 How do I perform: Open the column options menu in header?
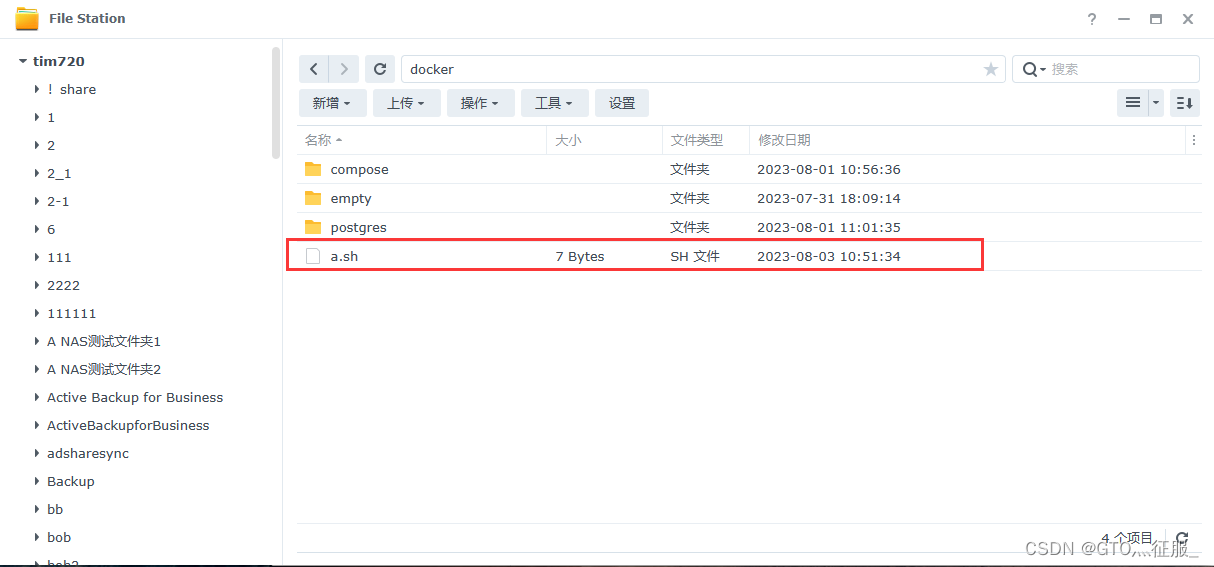1194,140
